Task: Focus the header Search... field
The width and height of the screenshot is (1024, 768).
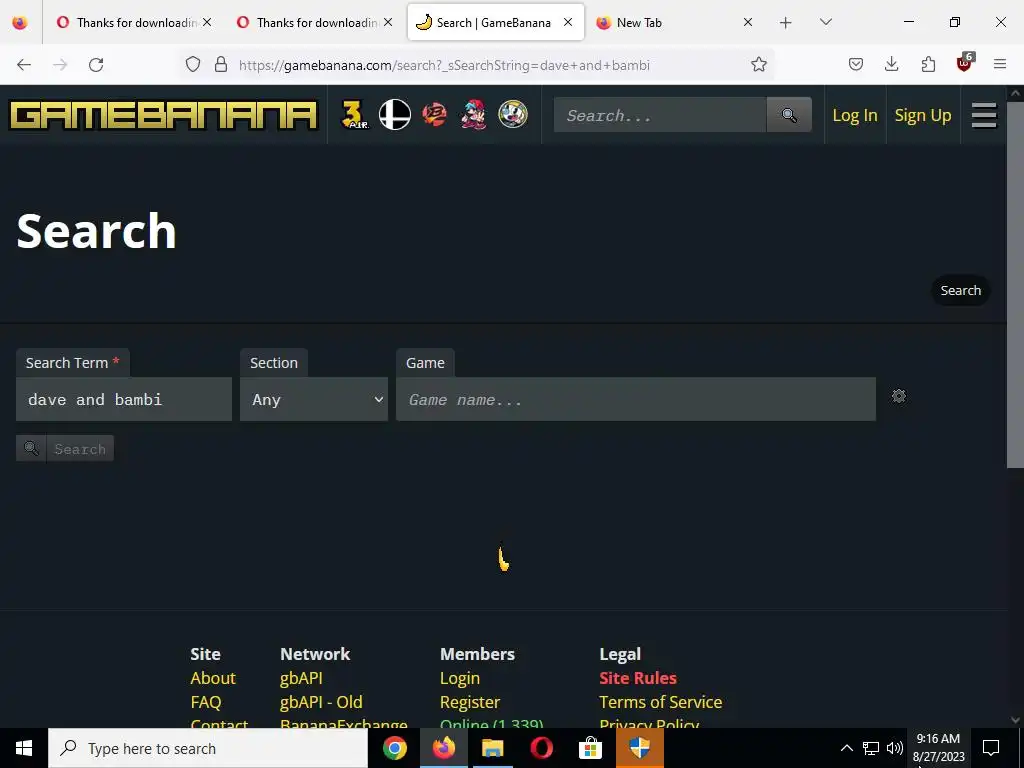Action: [660, 115]
